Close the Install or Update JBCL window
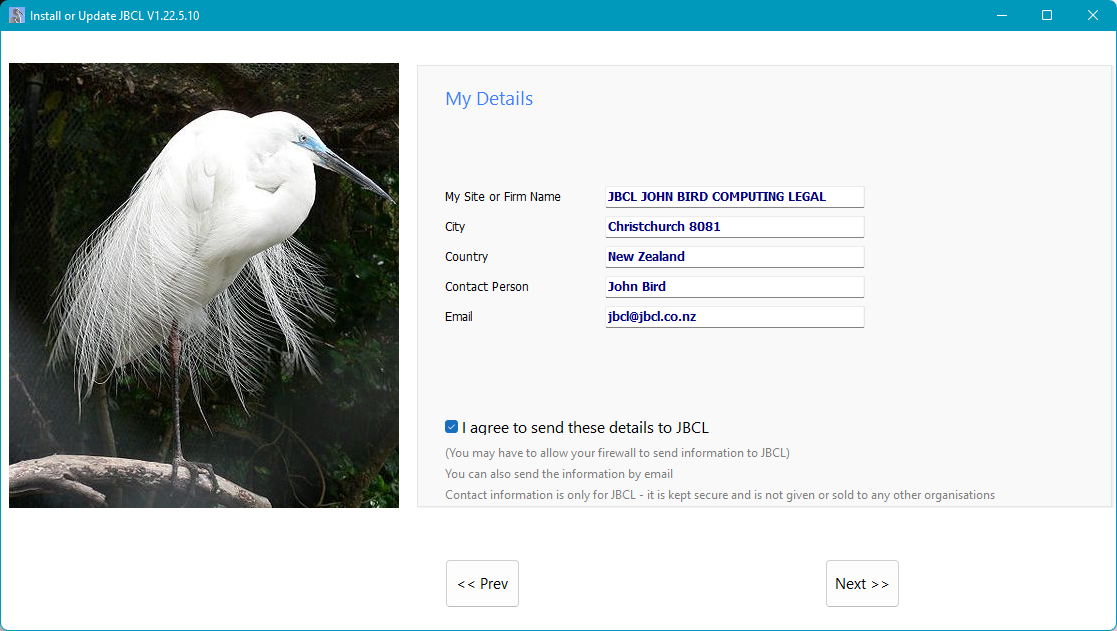1117x631 pixels. click(1093, 15)
